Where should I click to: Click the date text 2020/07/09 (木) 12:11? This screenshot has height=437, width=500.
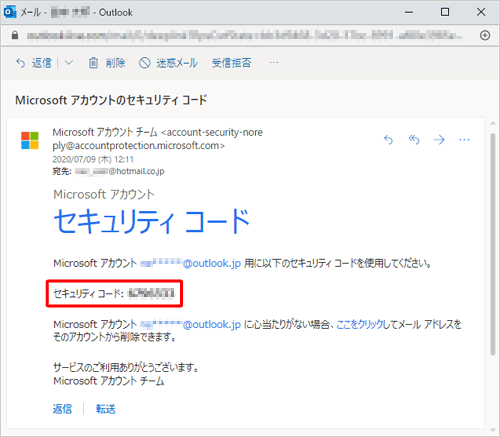tap(93, 159)
